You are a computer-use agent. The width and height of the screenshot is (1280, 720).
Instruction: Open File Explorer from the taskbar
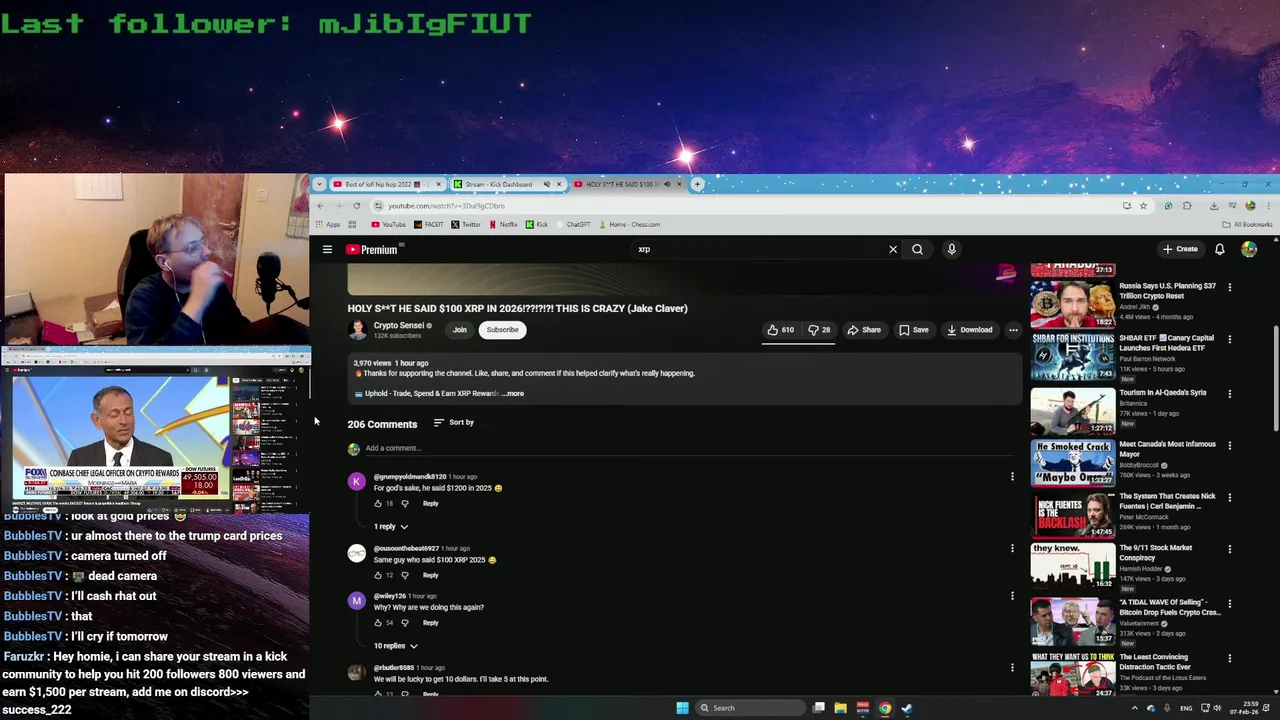(840, 708)
